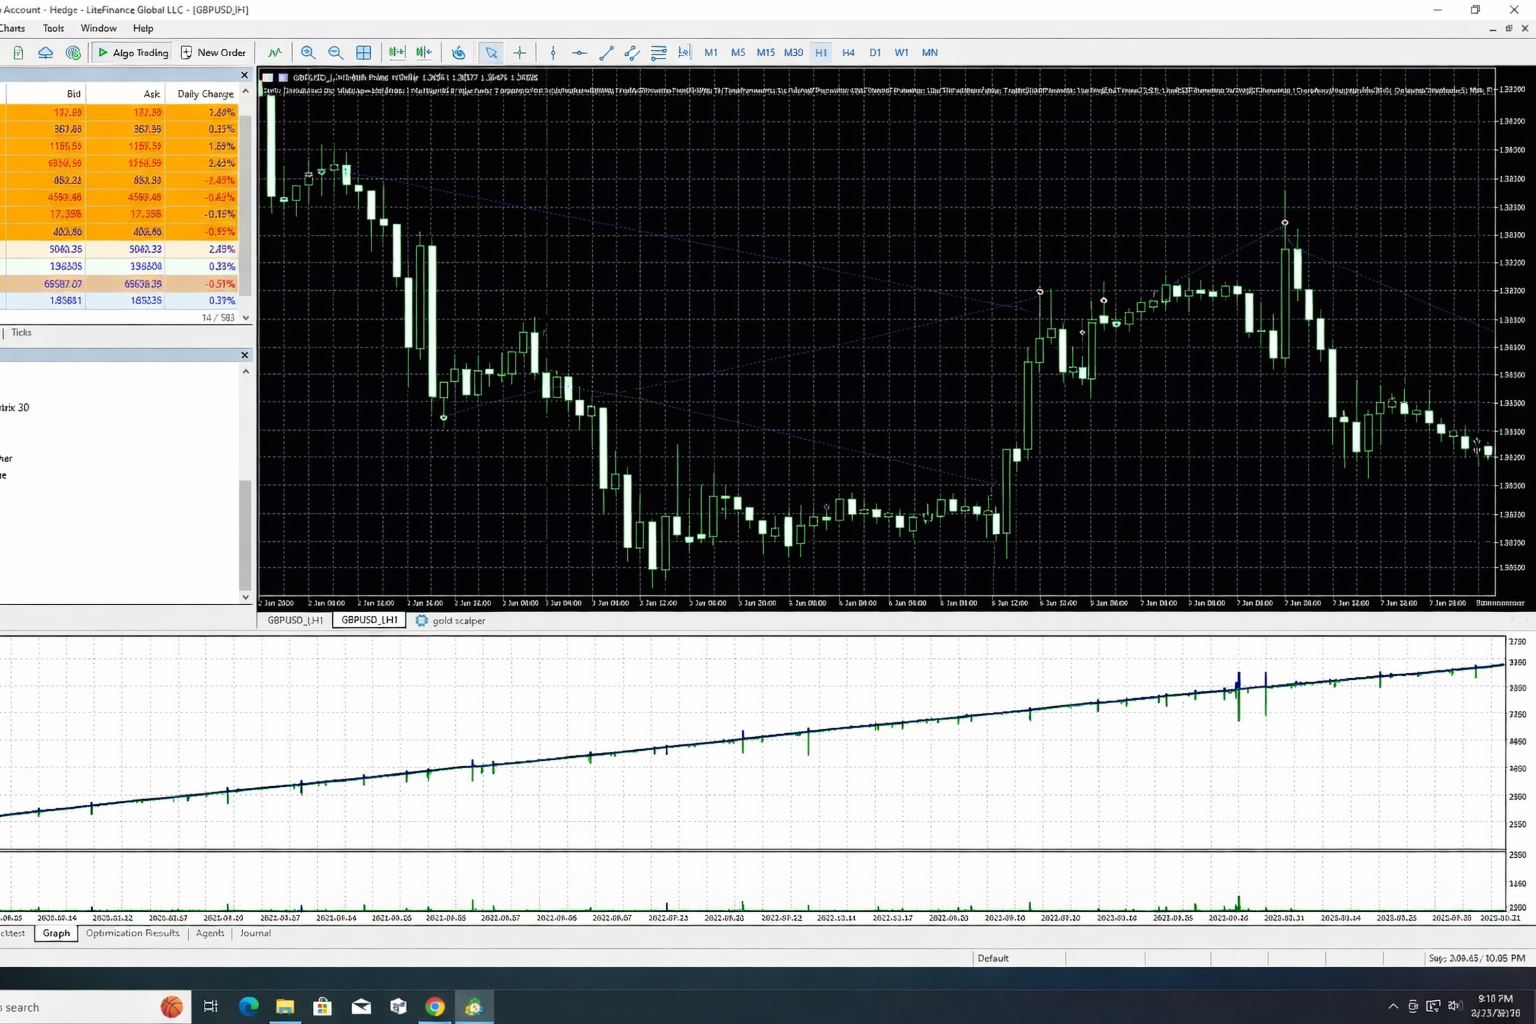Open the Agents tab
The width and height of the screenshot is (1536, 1024).
click(x=210, y=933)
